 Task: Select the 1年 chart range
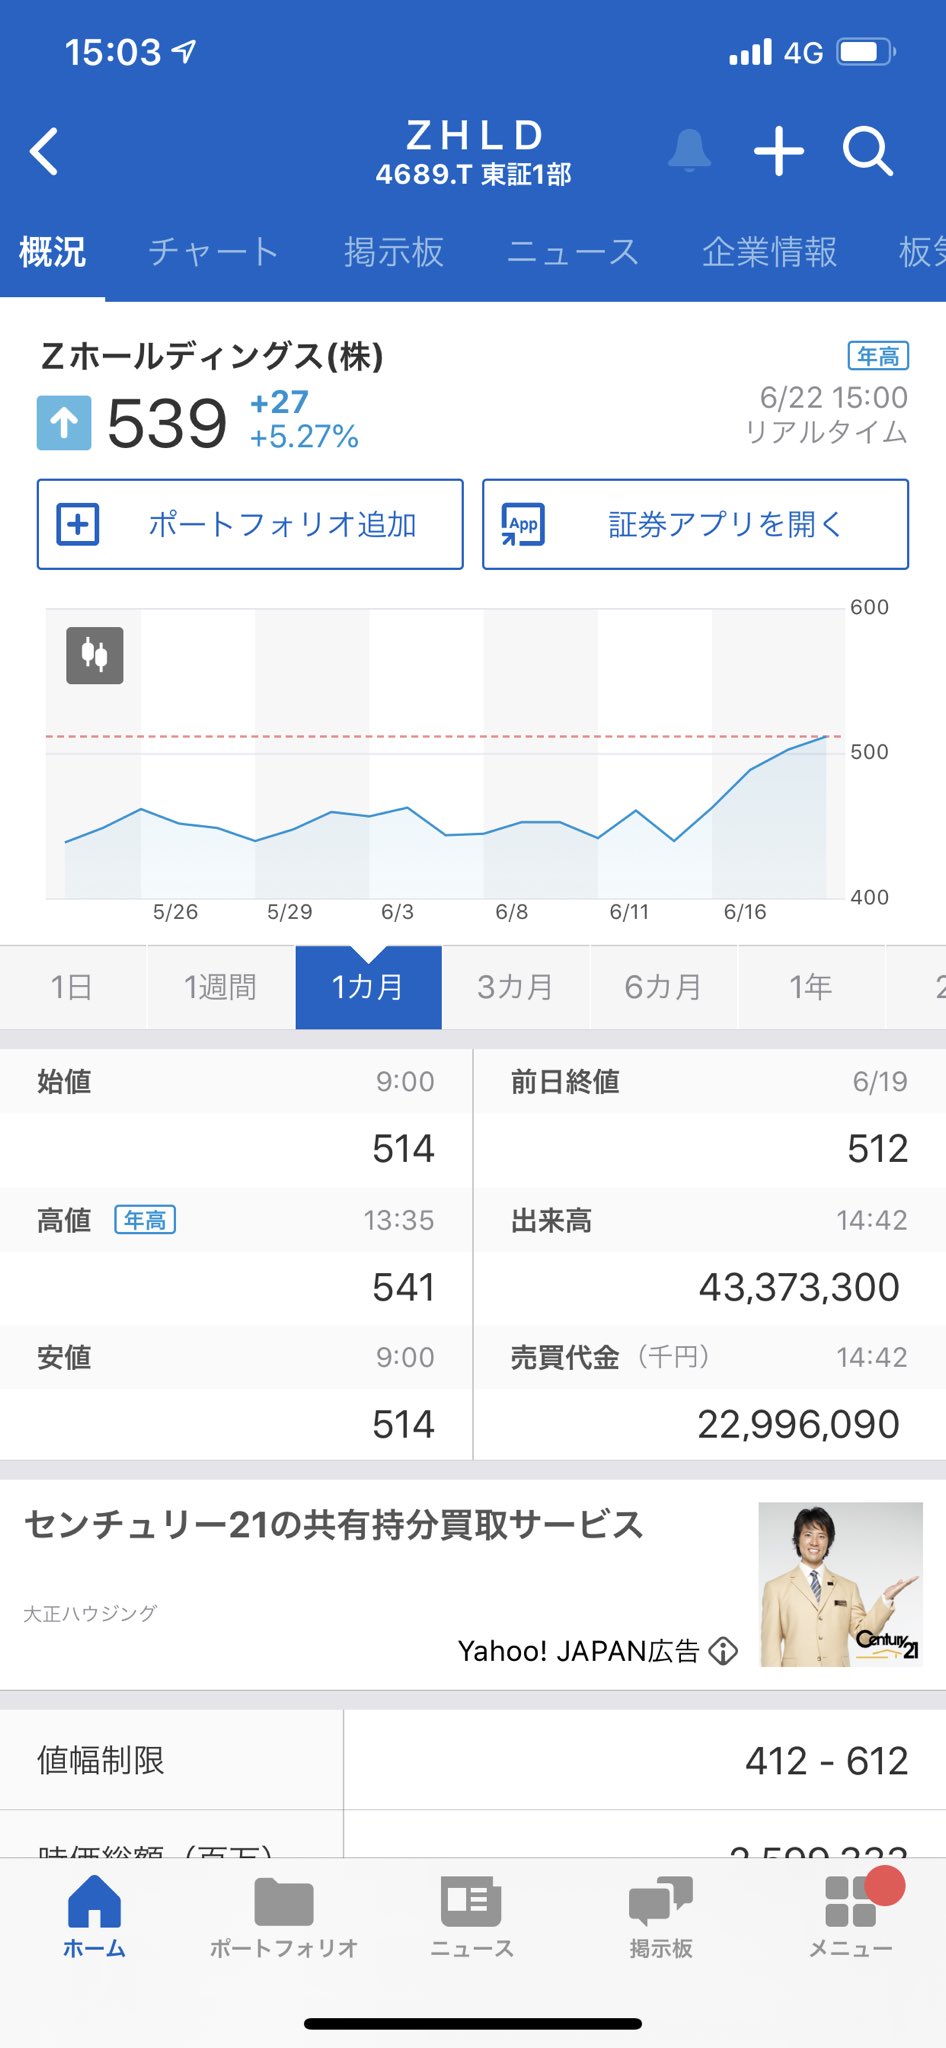pos(811,987)
